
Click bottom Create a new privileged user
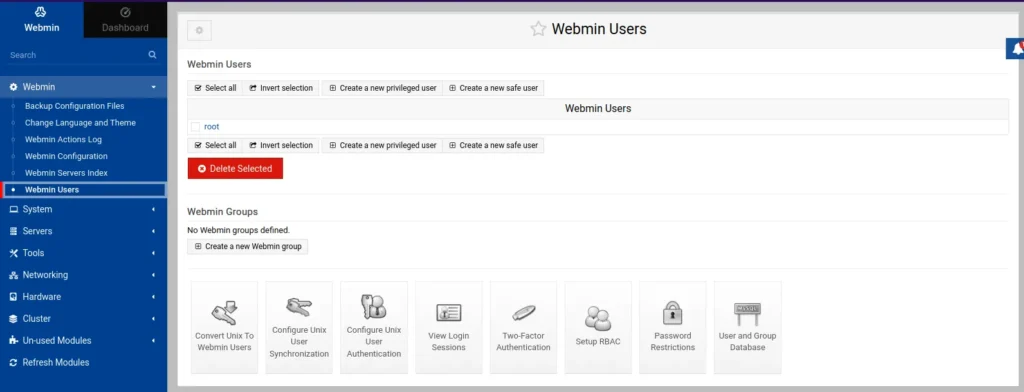coord(383,145)
